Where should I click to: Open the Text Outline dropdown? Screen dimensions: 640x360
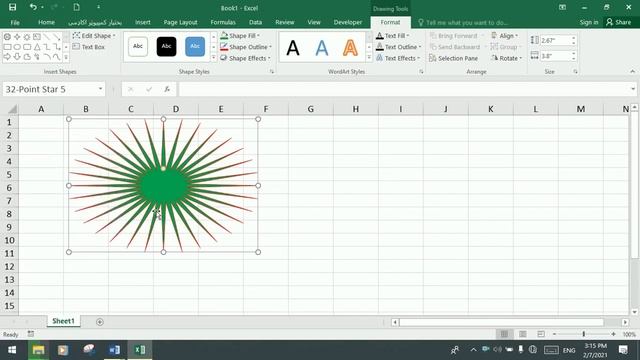398,47
